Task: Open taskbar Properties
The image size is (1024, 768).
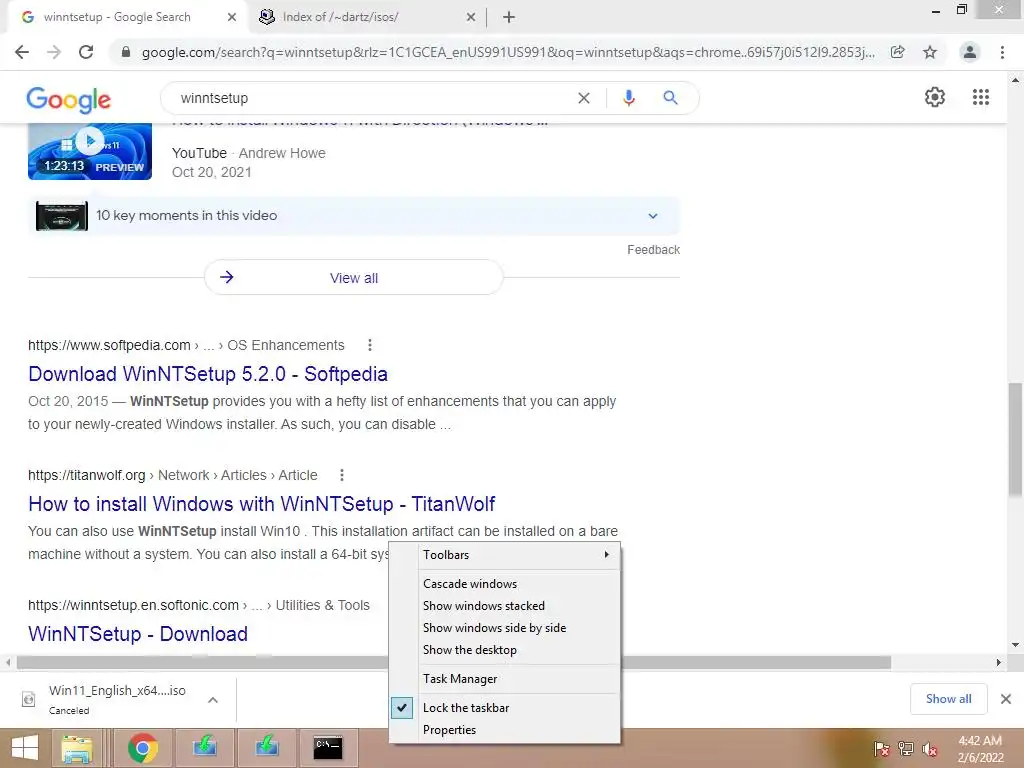Action: [x=505, y=729]
